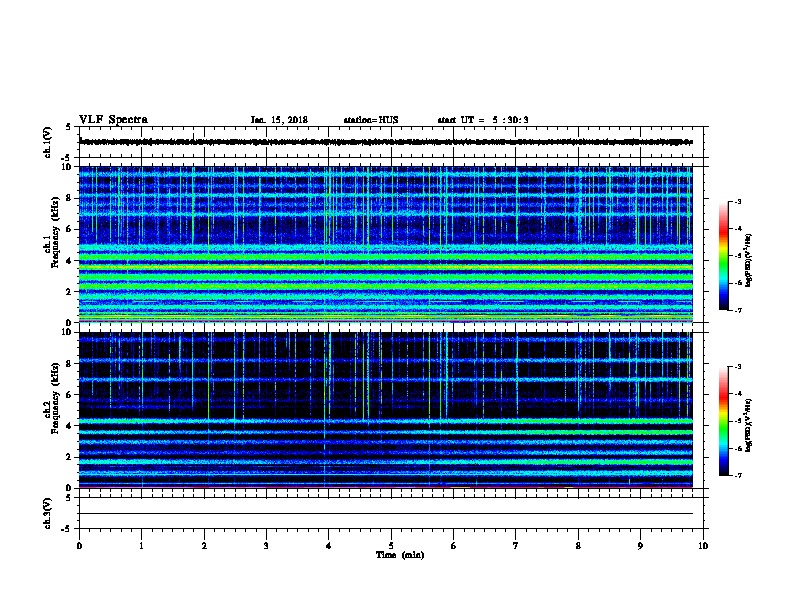Click the "VLF Spectra" plot title
The width and height of the screenshot is (792, 612).
[x=113, y=120]
